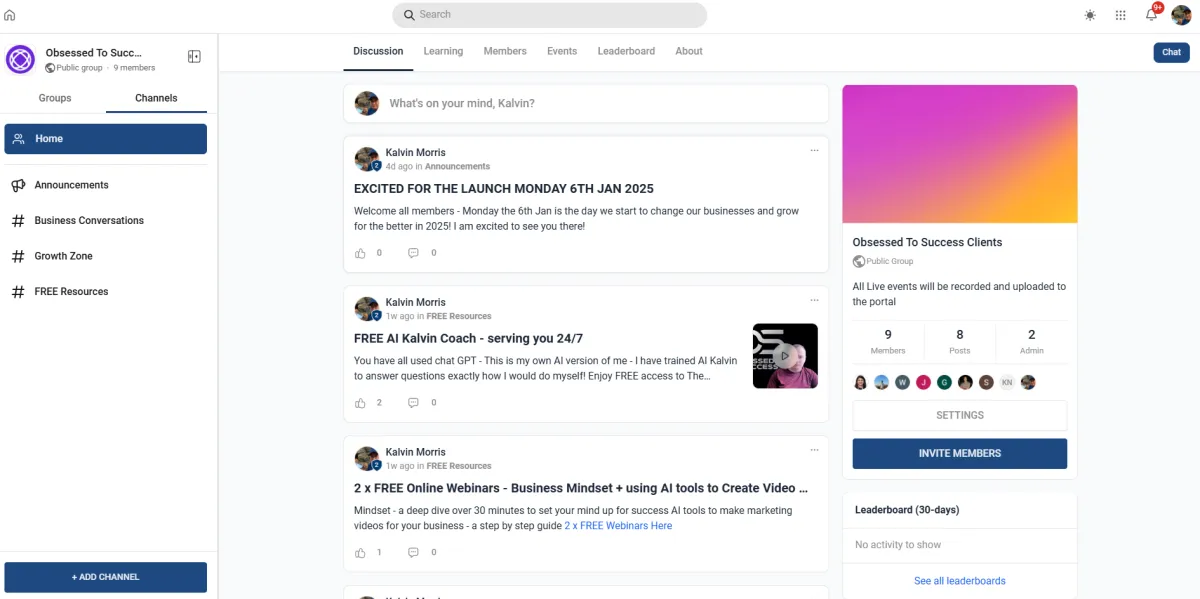Click the KN member avatar

(x=1007, y=382)
